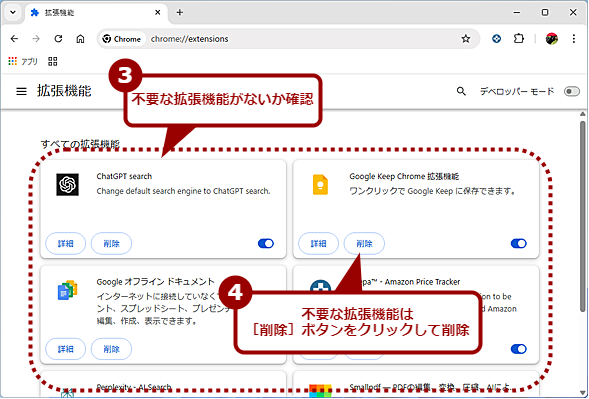Screen dimensions: 589x399
Task: Open the Keepa extension toolbar icon
Action: [x=497, y=39]
